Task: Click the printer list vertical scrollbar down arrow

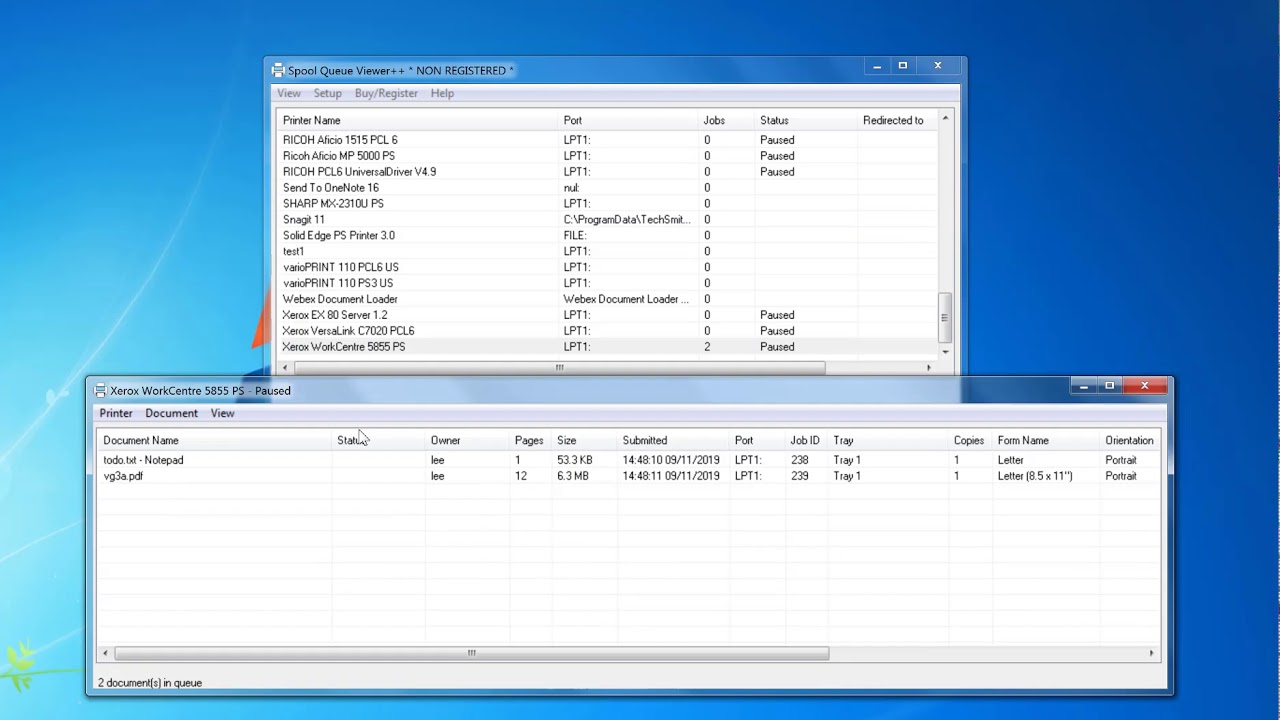Action: point(945,352)
